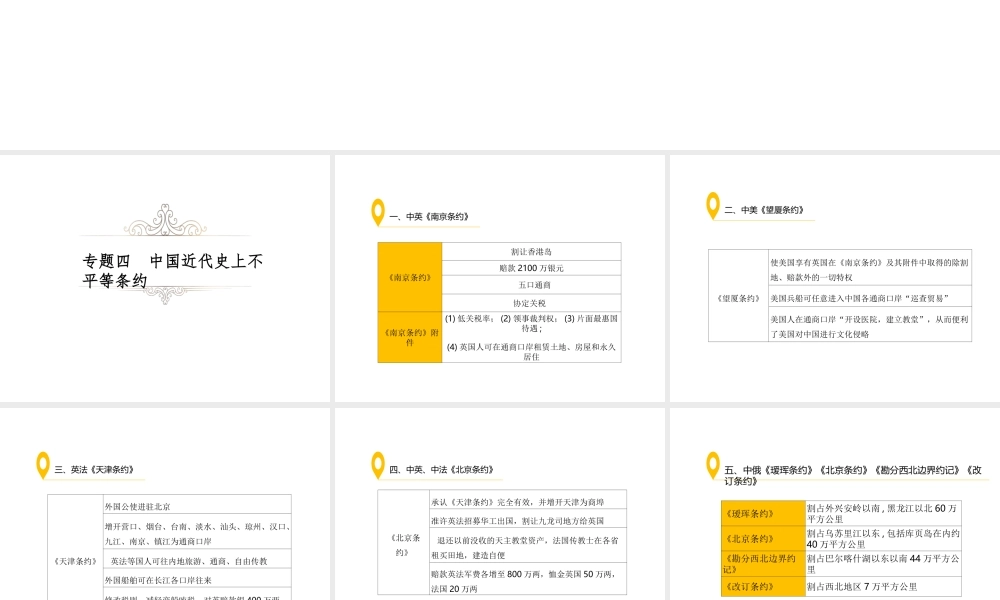Image resolution: width=1000 pixels, height=600 pixels.
Task: Select the slide headed 四、中英、中法《北京条约》
Action: point(499,504)
